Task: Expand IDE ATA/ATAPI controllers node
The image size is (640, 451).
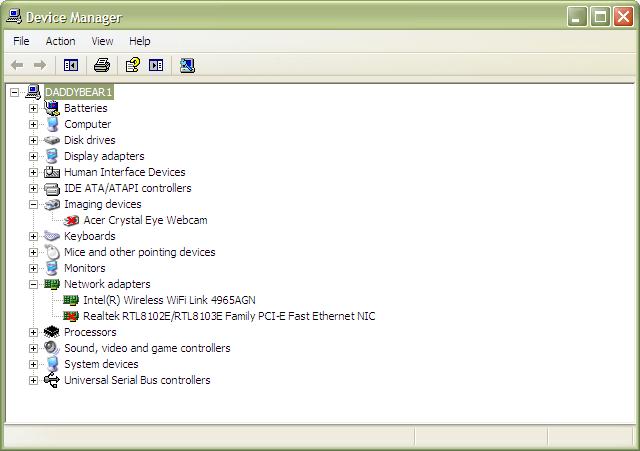Action: point(33,188)
